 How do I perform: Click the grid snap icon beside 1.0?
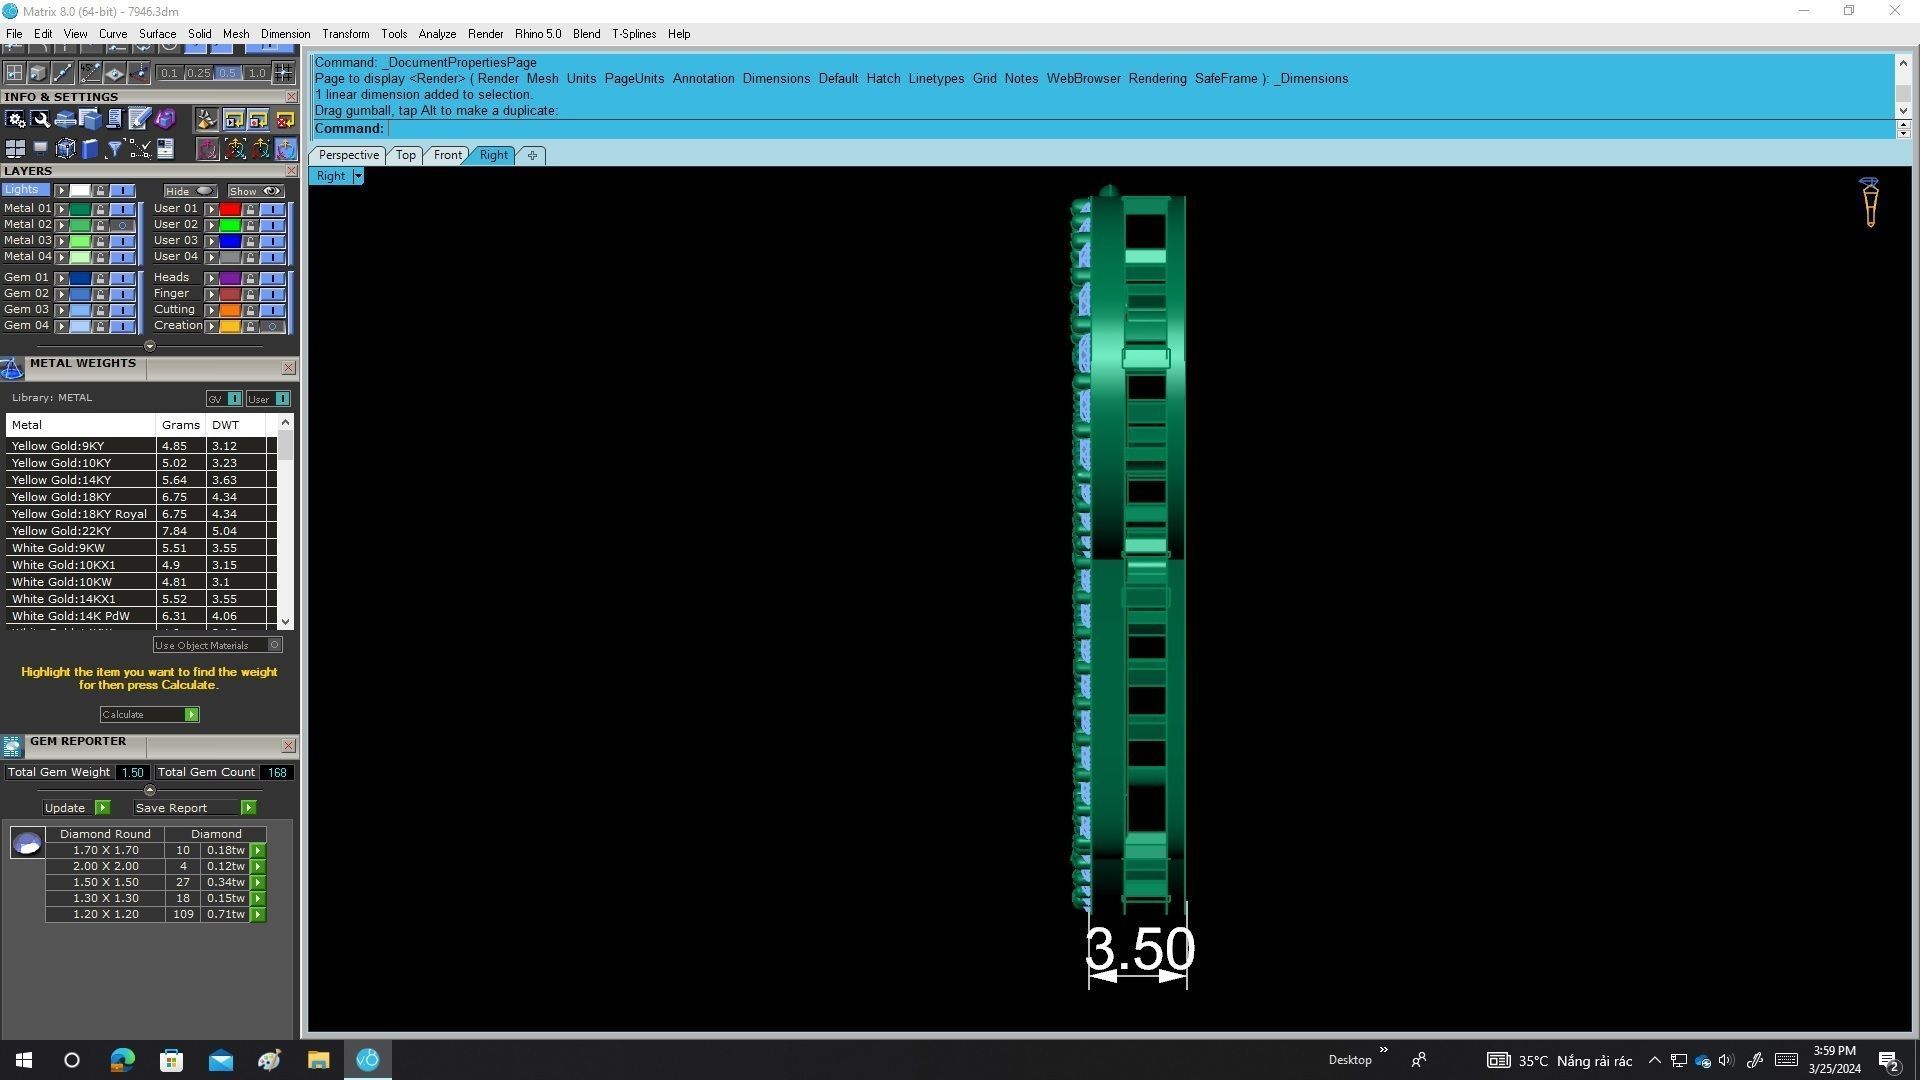(283, 73)
